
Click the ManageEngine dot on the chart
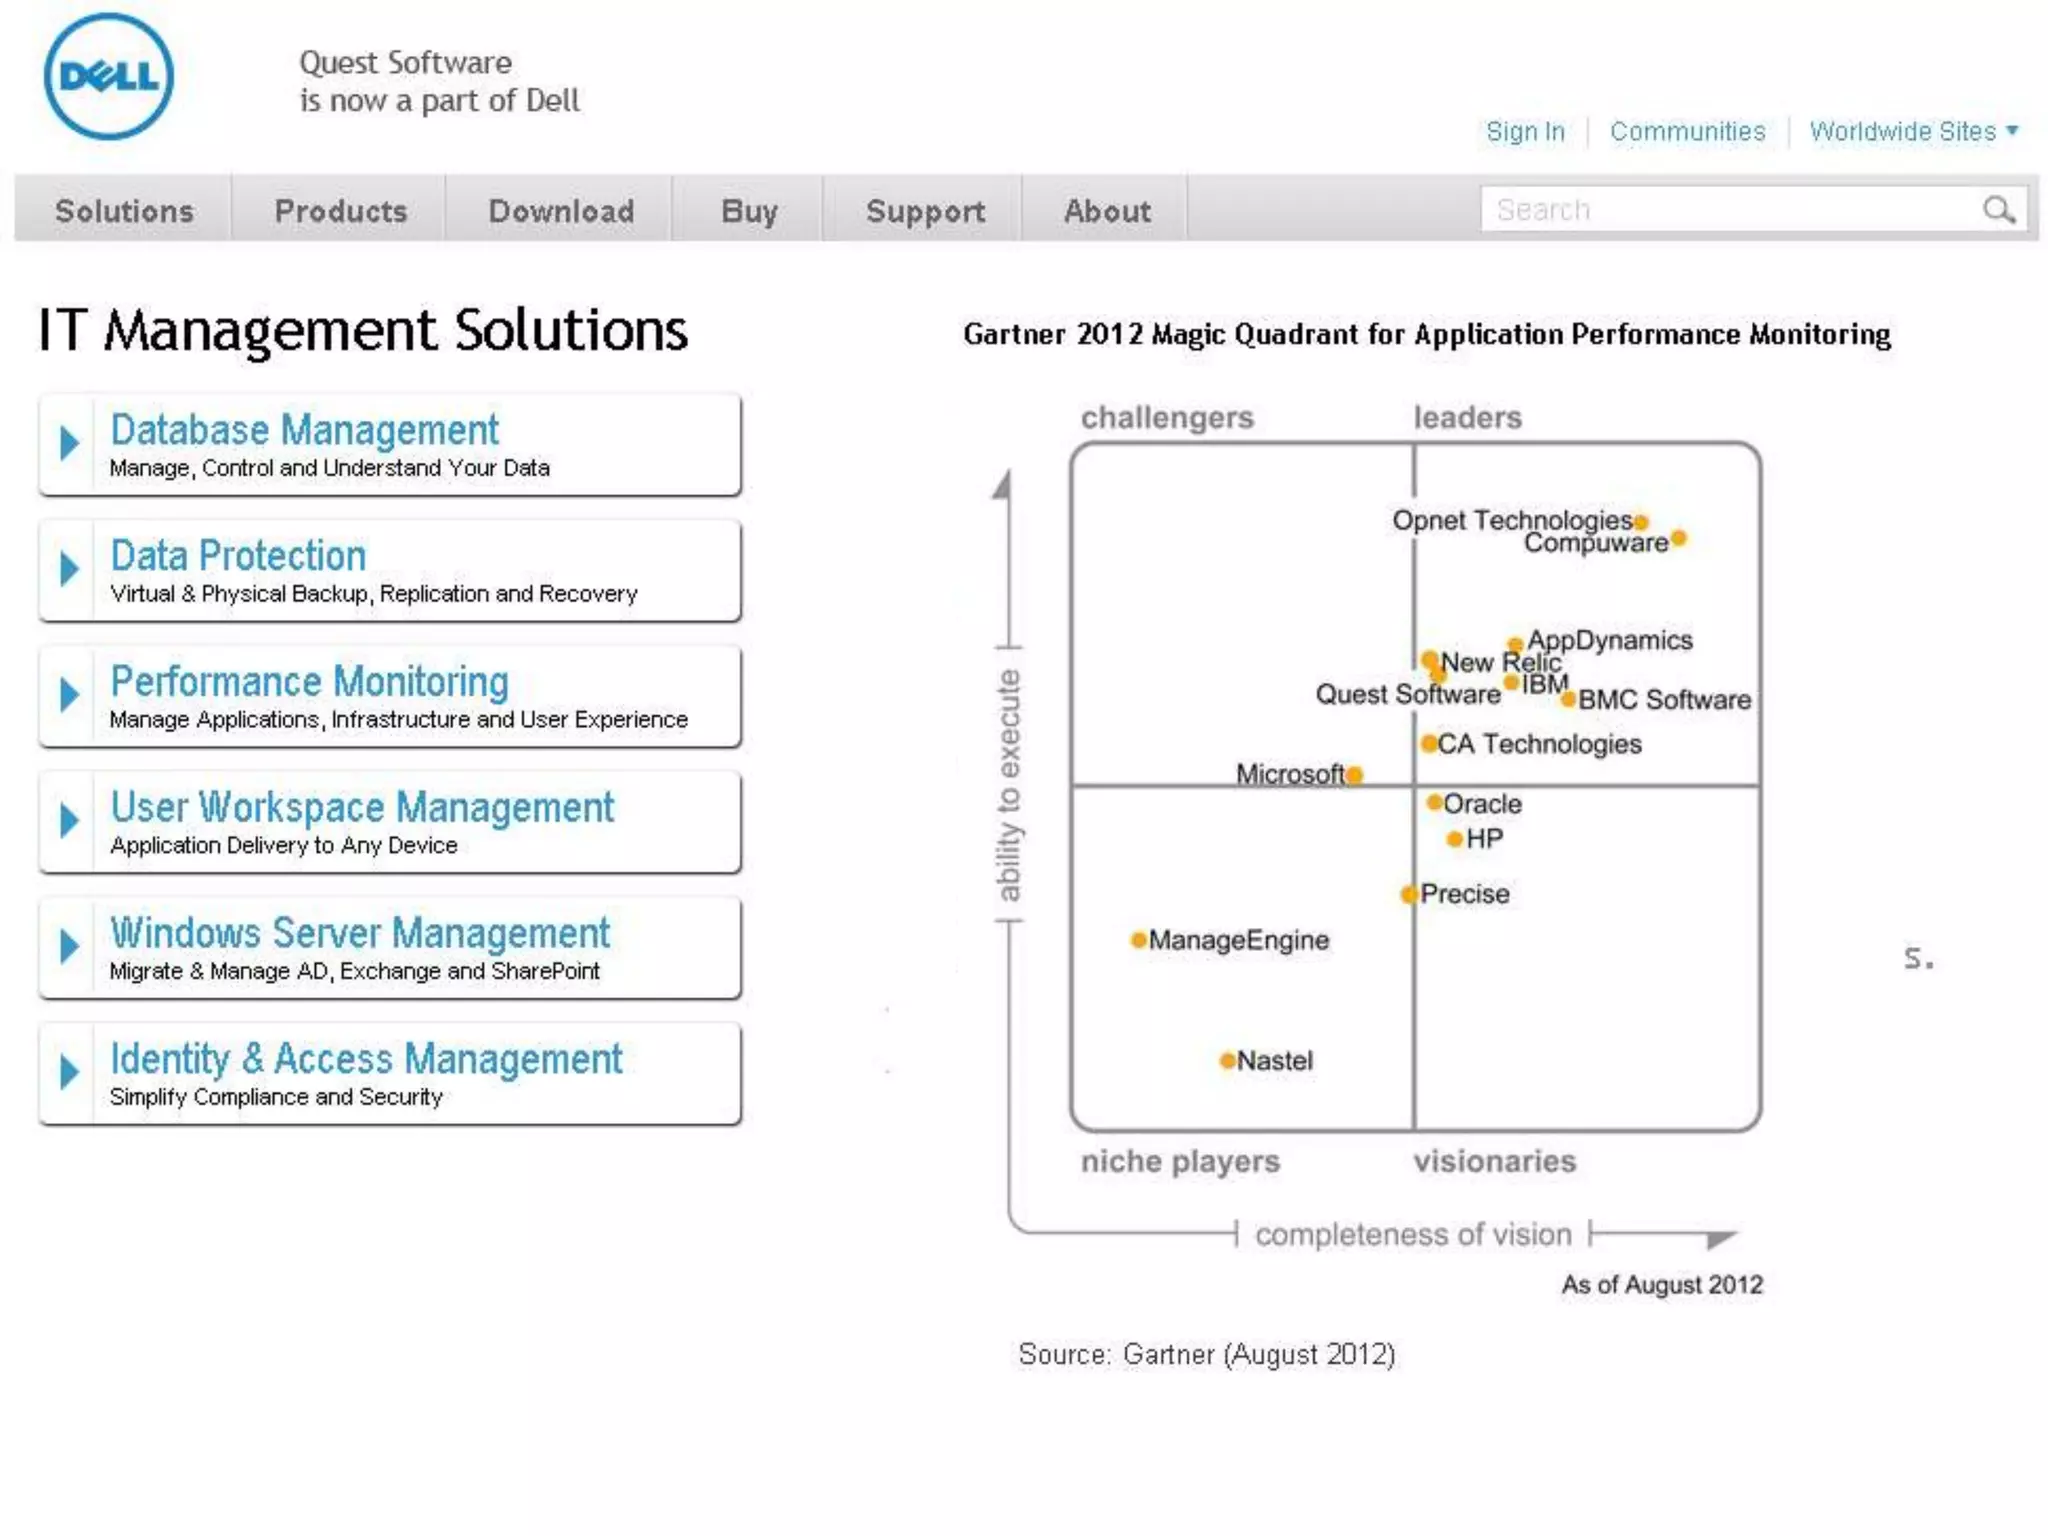coord(1138,939)
